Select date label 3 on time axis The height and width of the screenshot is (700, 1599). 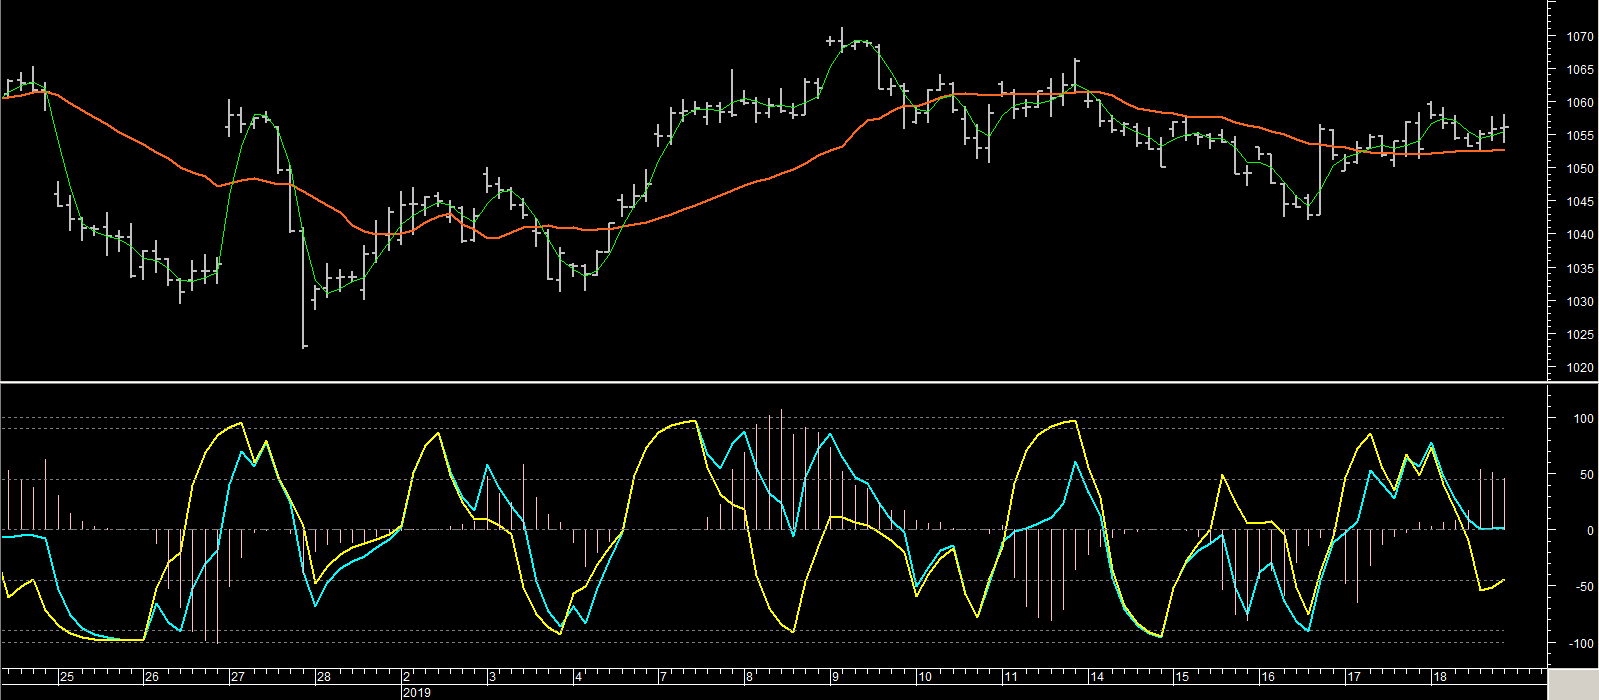pos(493,677)
